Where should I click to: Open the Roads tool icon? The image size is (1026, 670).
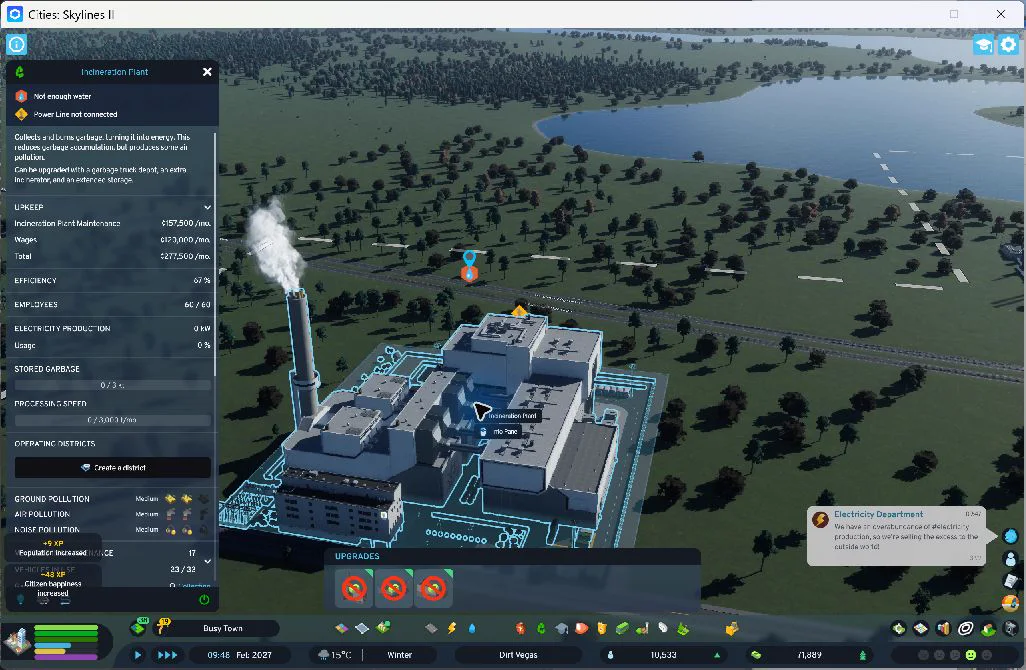coord(431,628)
